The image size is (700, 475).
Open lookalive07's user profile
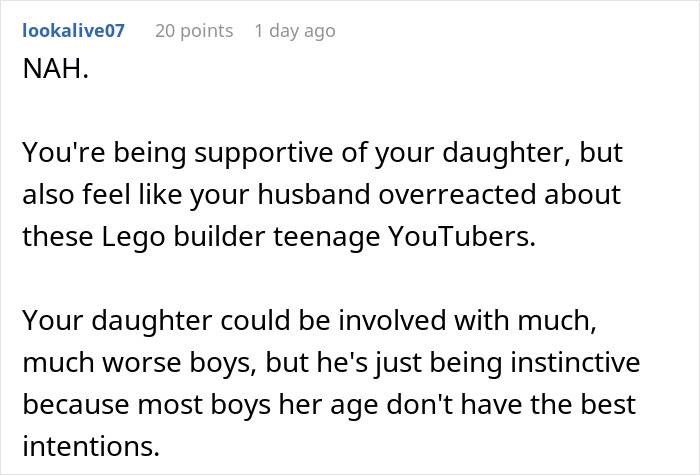pyautogui.click(x=73, y=31)
